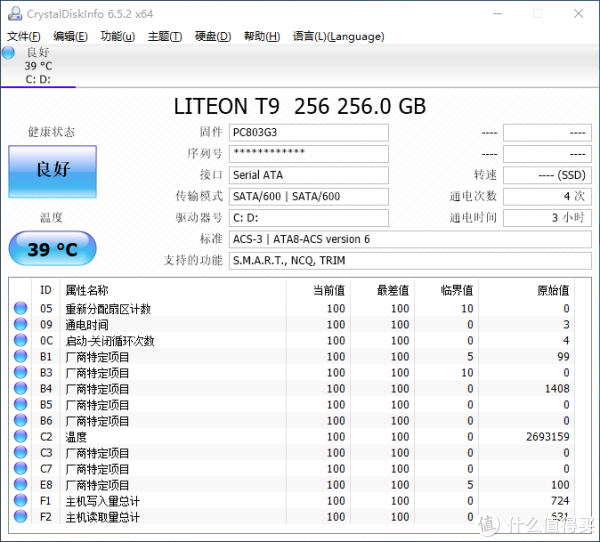Click the 支持的功能 label
Viewport: 600px width, 542px height.
[193, 261]
